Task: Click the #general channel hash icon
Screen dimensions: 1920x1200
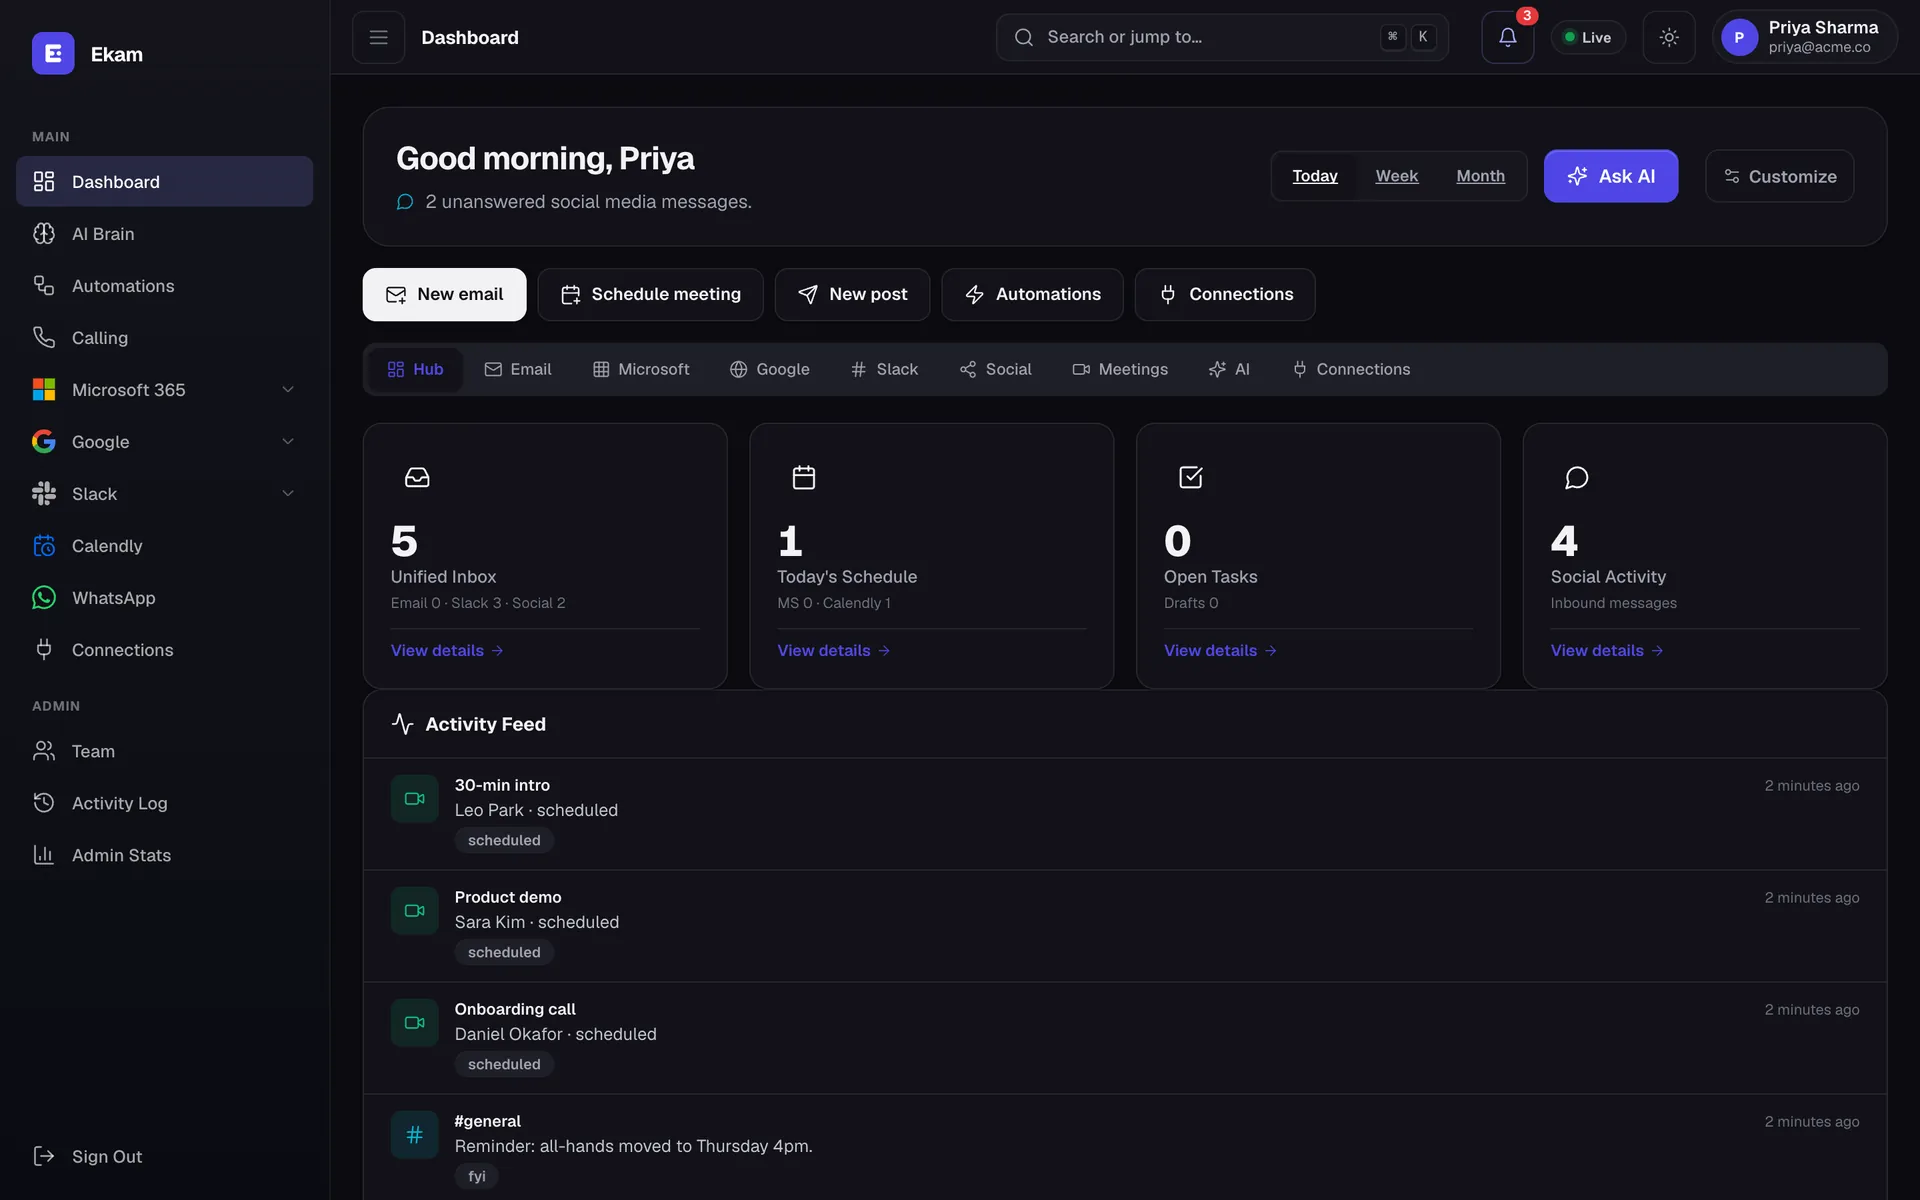Action: 414,1135
